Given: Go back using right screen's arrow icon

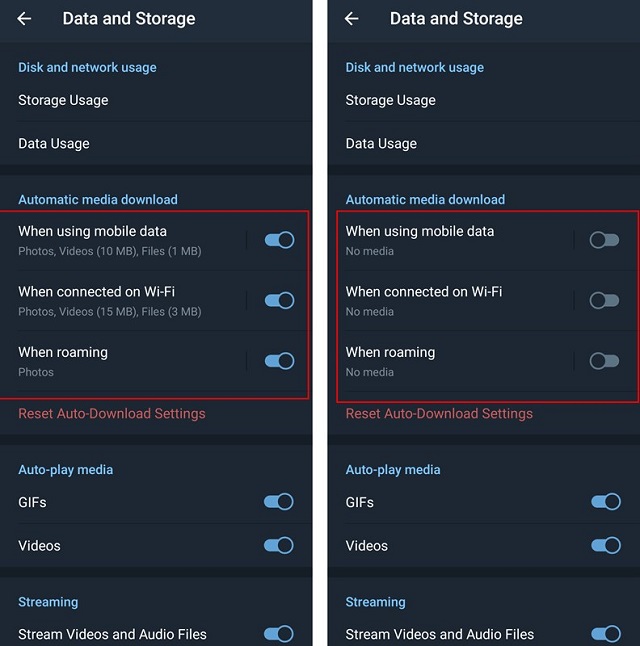Looking at the screenshot, I should (x=352, y=19).
